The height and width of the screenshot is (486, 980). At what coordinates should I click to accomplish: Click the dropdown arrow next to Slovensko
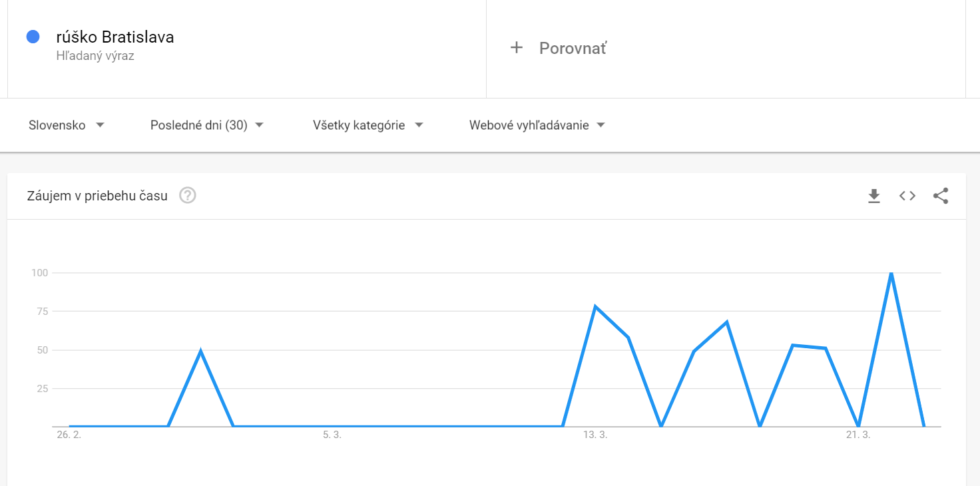tap(99, 125)
